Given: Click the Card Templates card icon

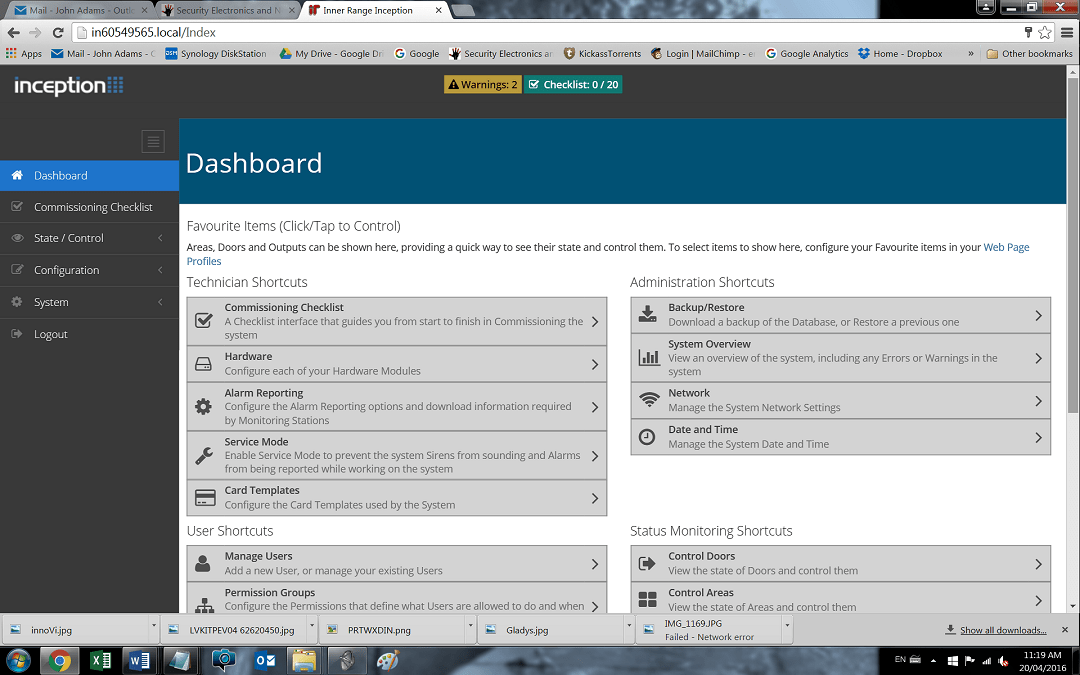Looking at the screenshot, I should pos(204,498).
